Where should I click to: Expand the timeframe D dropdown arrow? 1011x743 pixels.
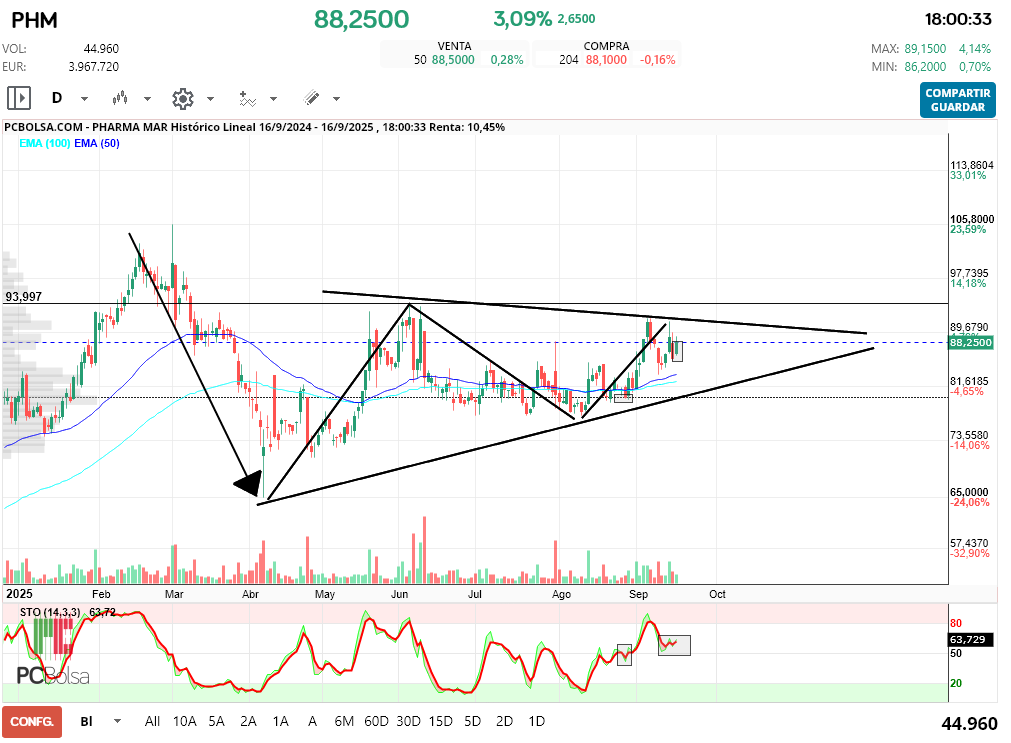(84, 99)
